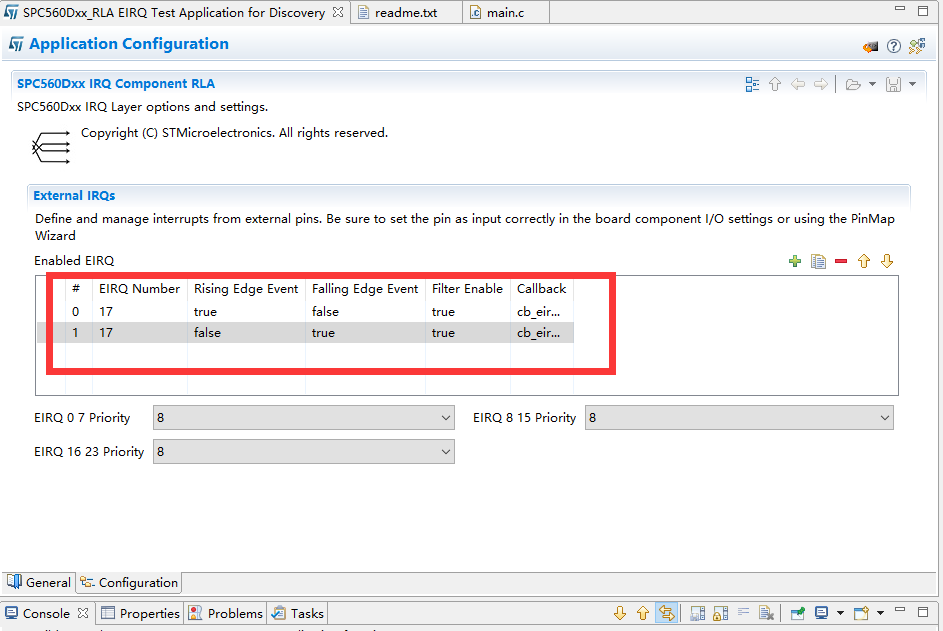Click the open new console icon

tap(861, 613)
